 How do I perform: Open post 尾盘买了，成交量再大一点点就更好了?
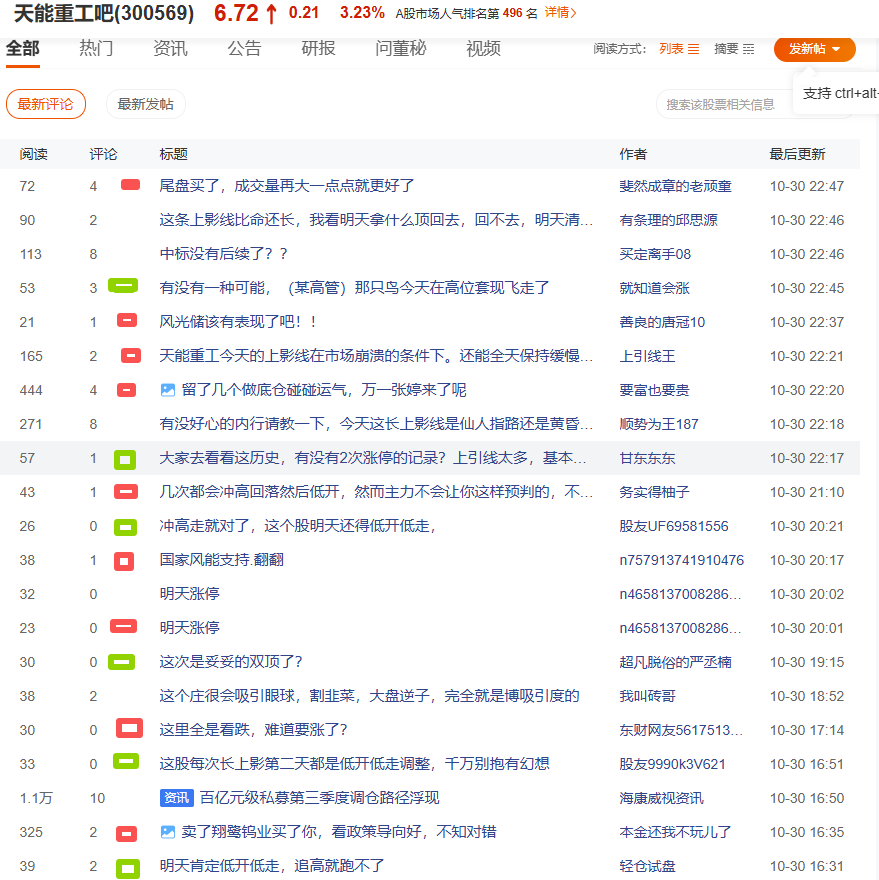[x=286, y=186]
